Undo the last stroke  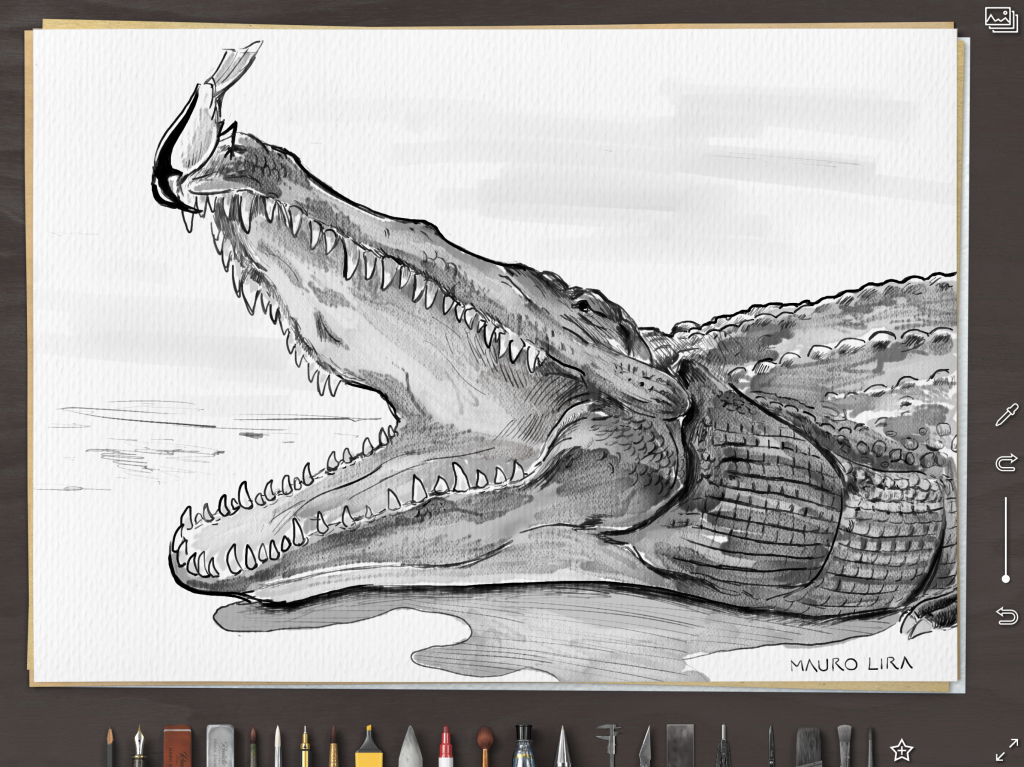point(1005,614)
